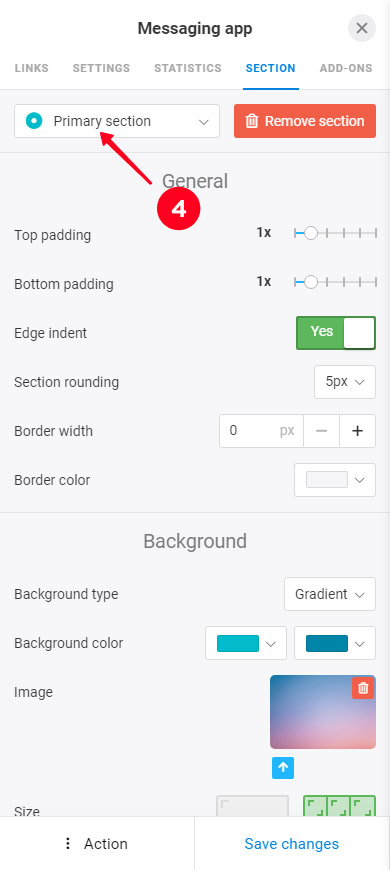The width and height of the screenshot is (390, 870).
Task: Toggle the Edge indent switch
Action: [336, 333]
